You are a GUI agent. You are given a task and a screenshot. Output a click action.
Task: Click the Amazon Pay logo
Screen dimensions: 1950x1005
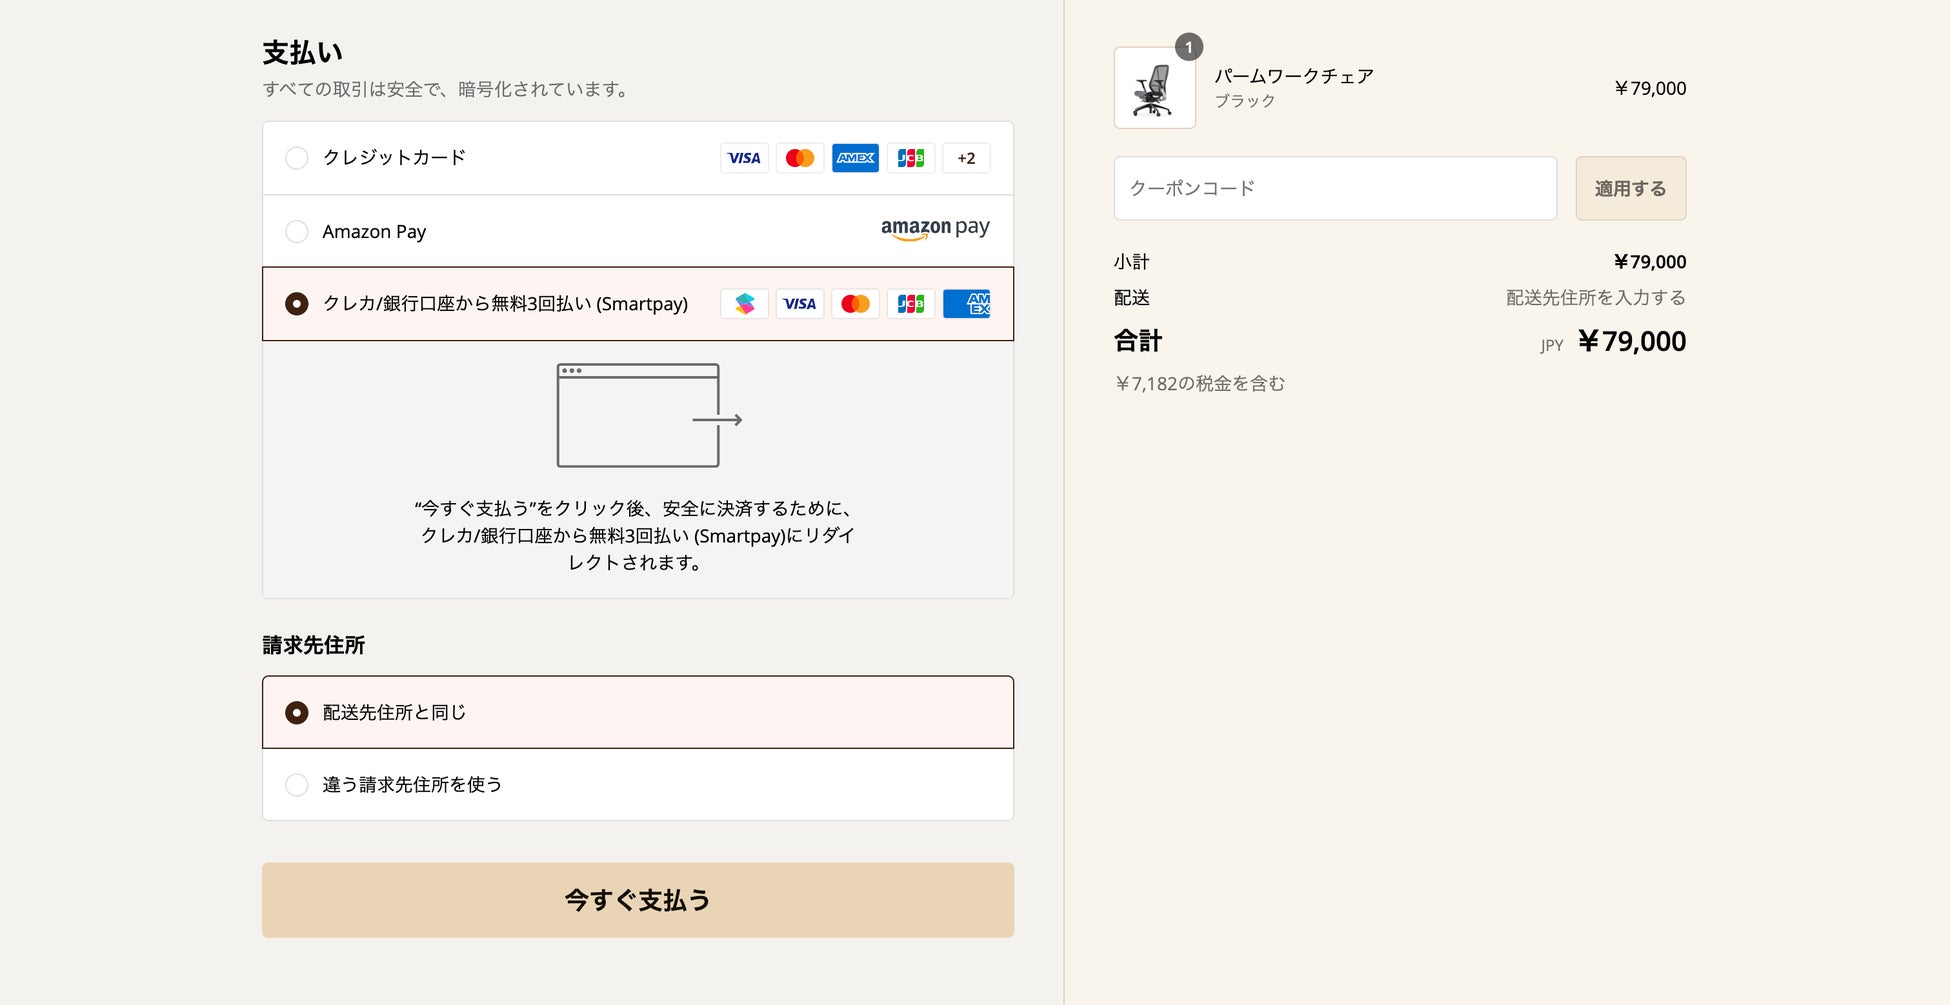pos(935,229)
